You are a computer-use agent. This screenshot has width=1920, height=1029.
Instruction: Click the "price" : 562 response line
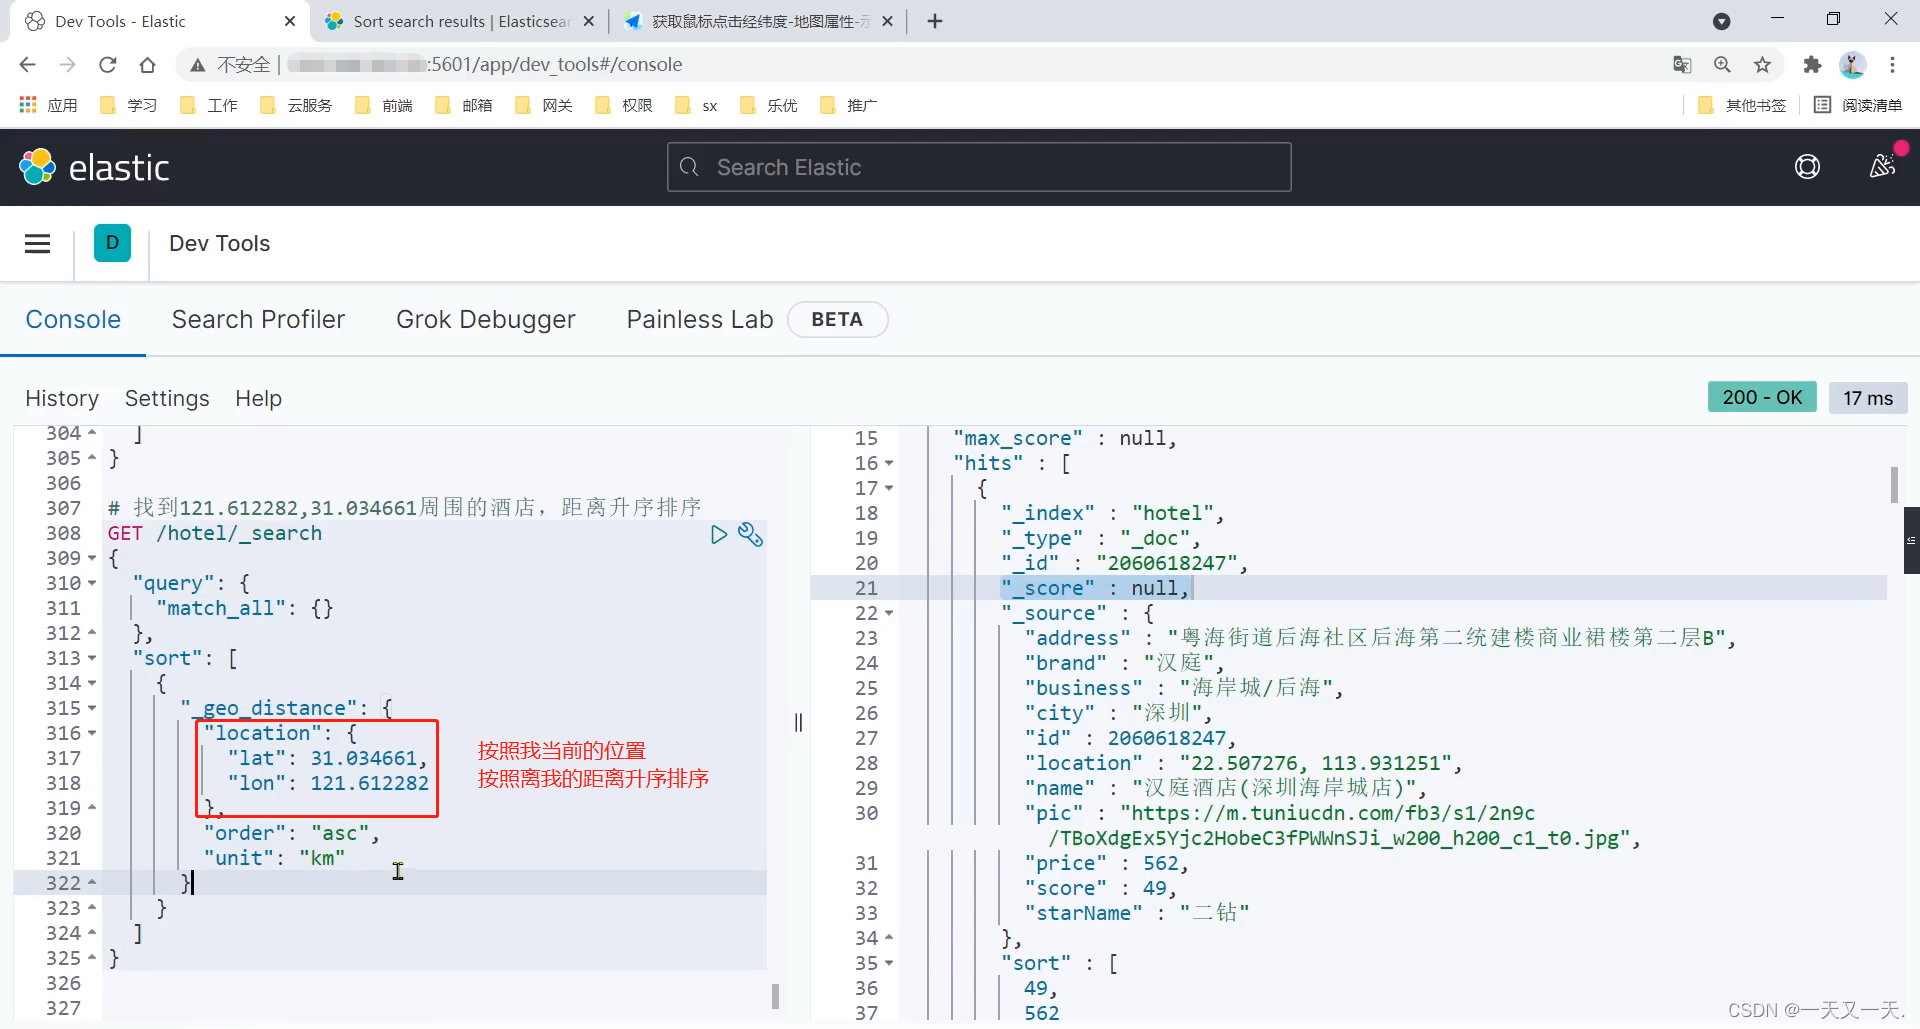(1107, 863)
